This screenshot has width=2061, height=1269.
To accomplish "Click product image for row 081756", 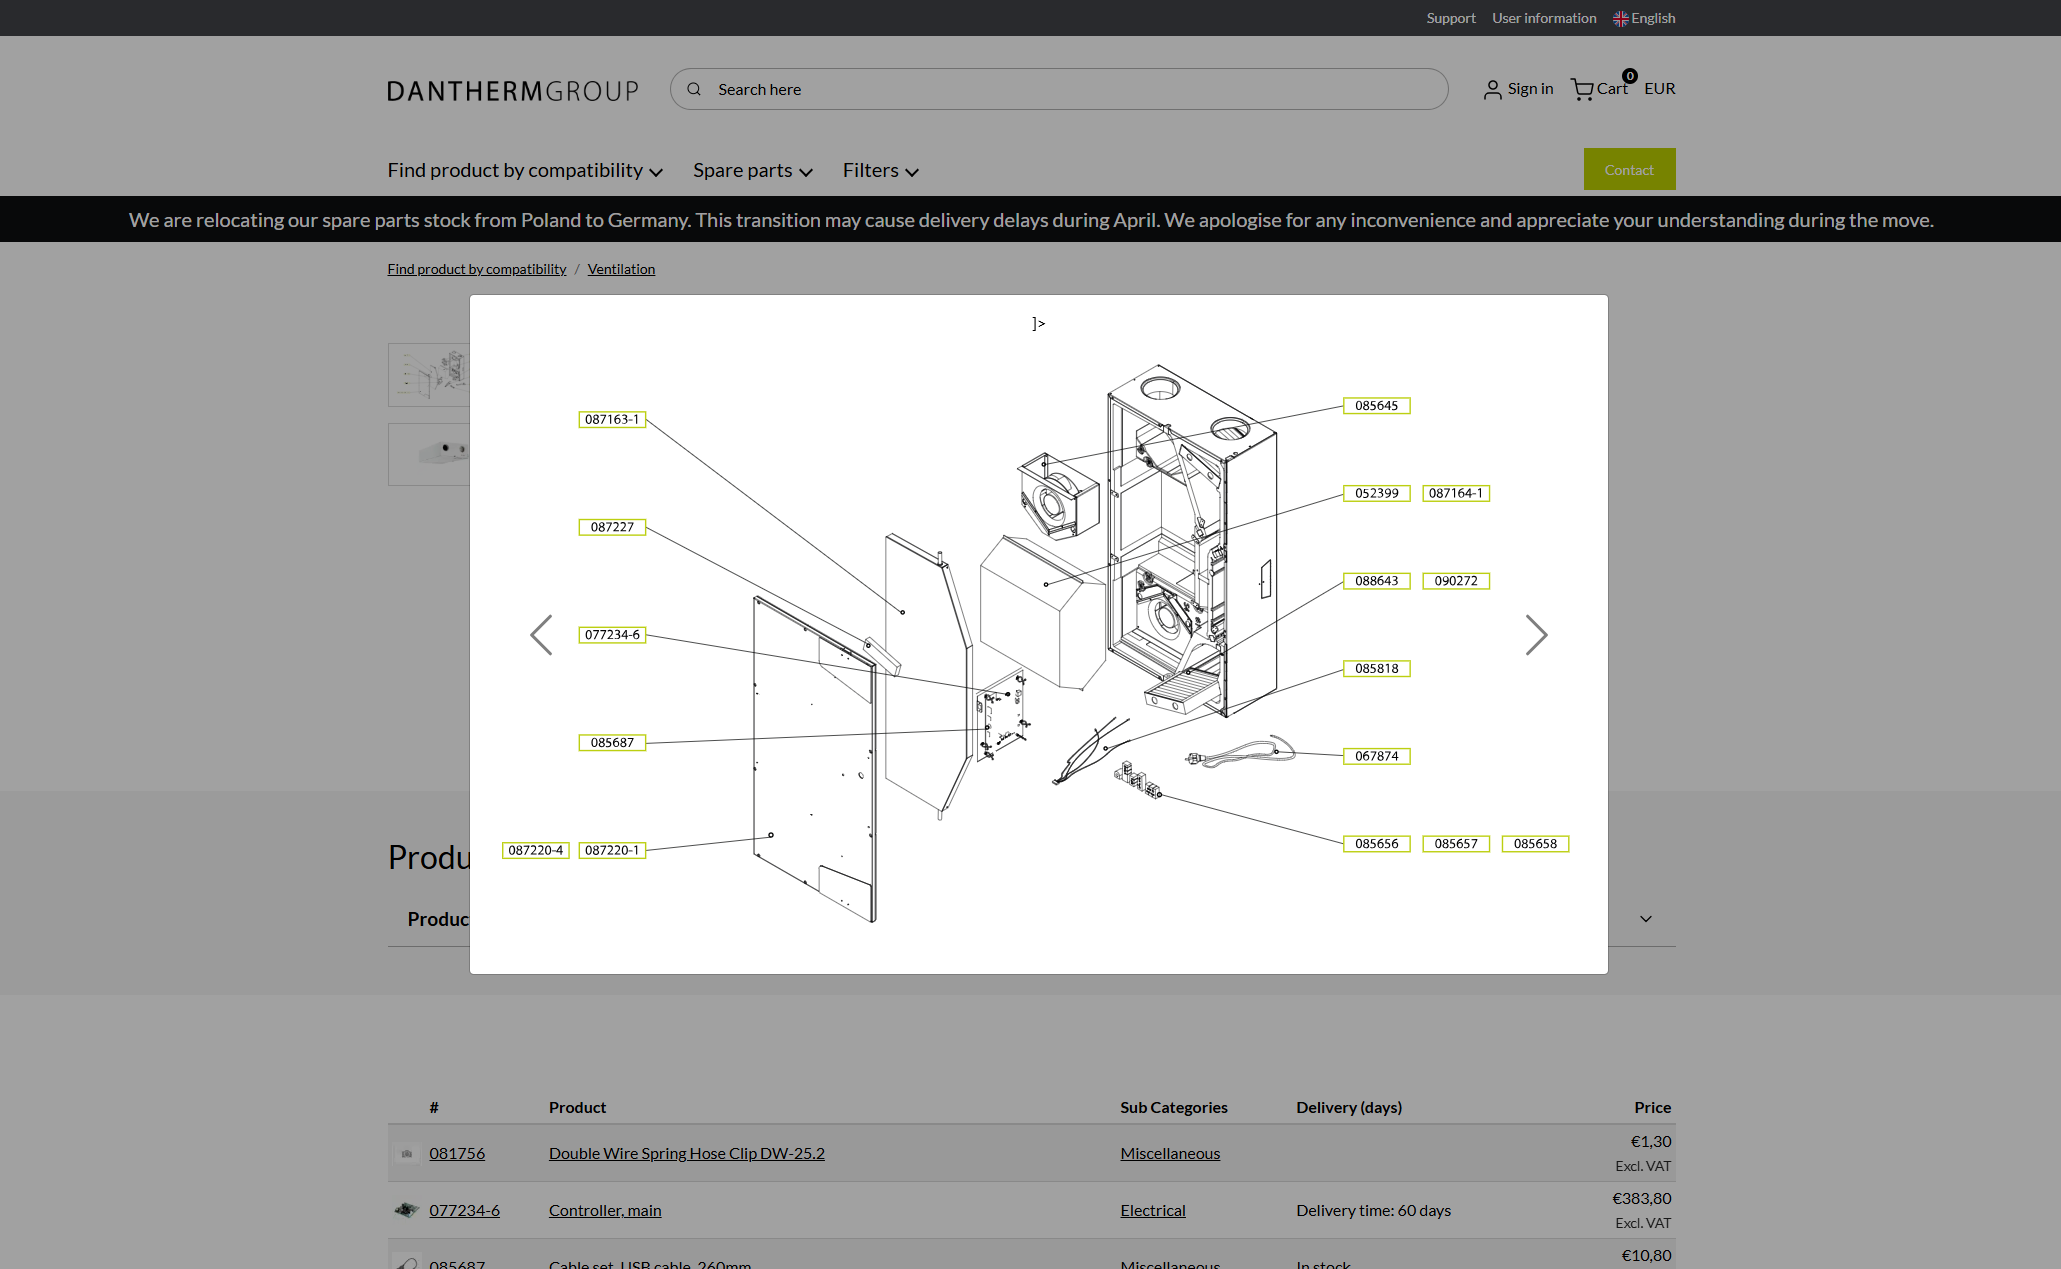I will point(406,1153).
